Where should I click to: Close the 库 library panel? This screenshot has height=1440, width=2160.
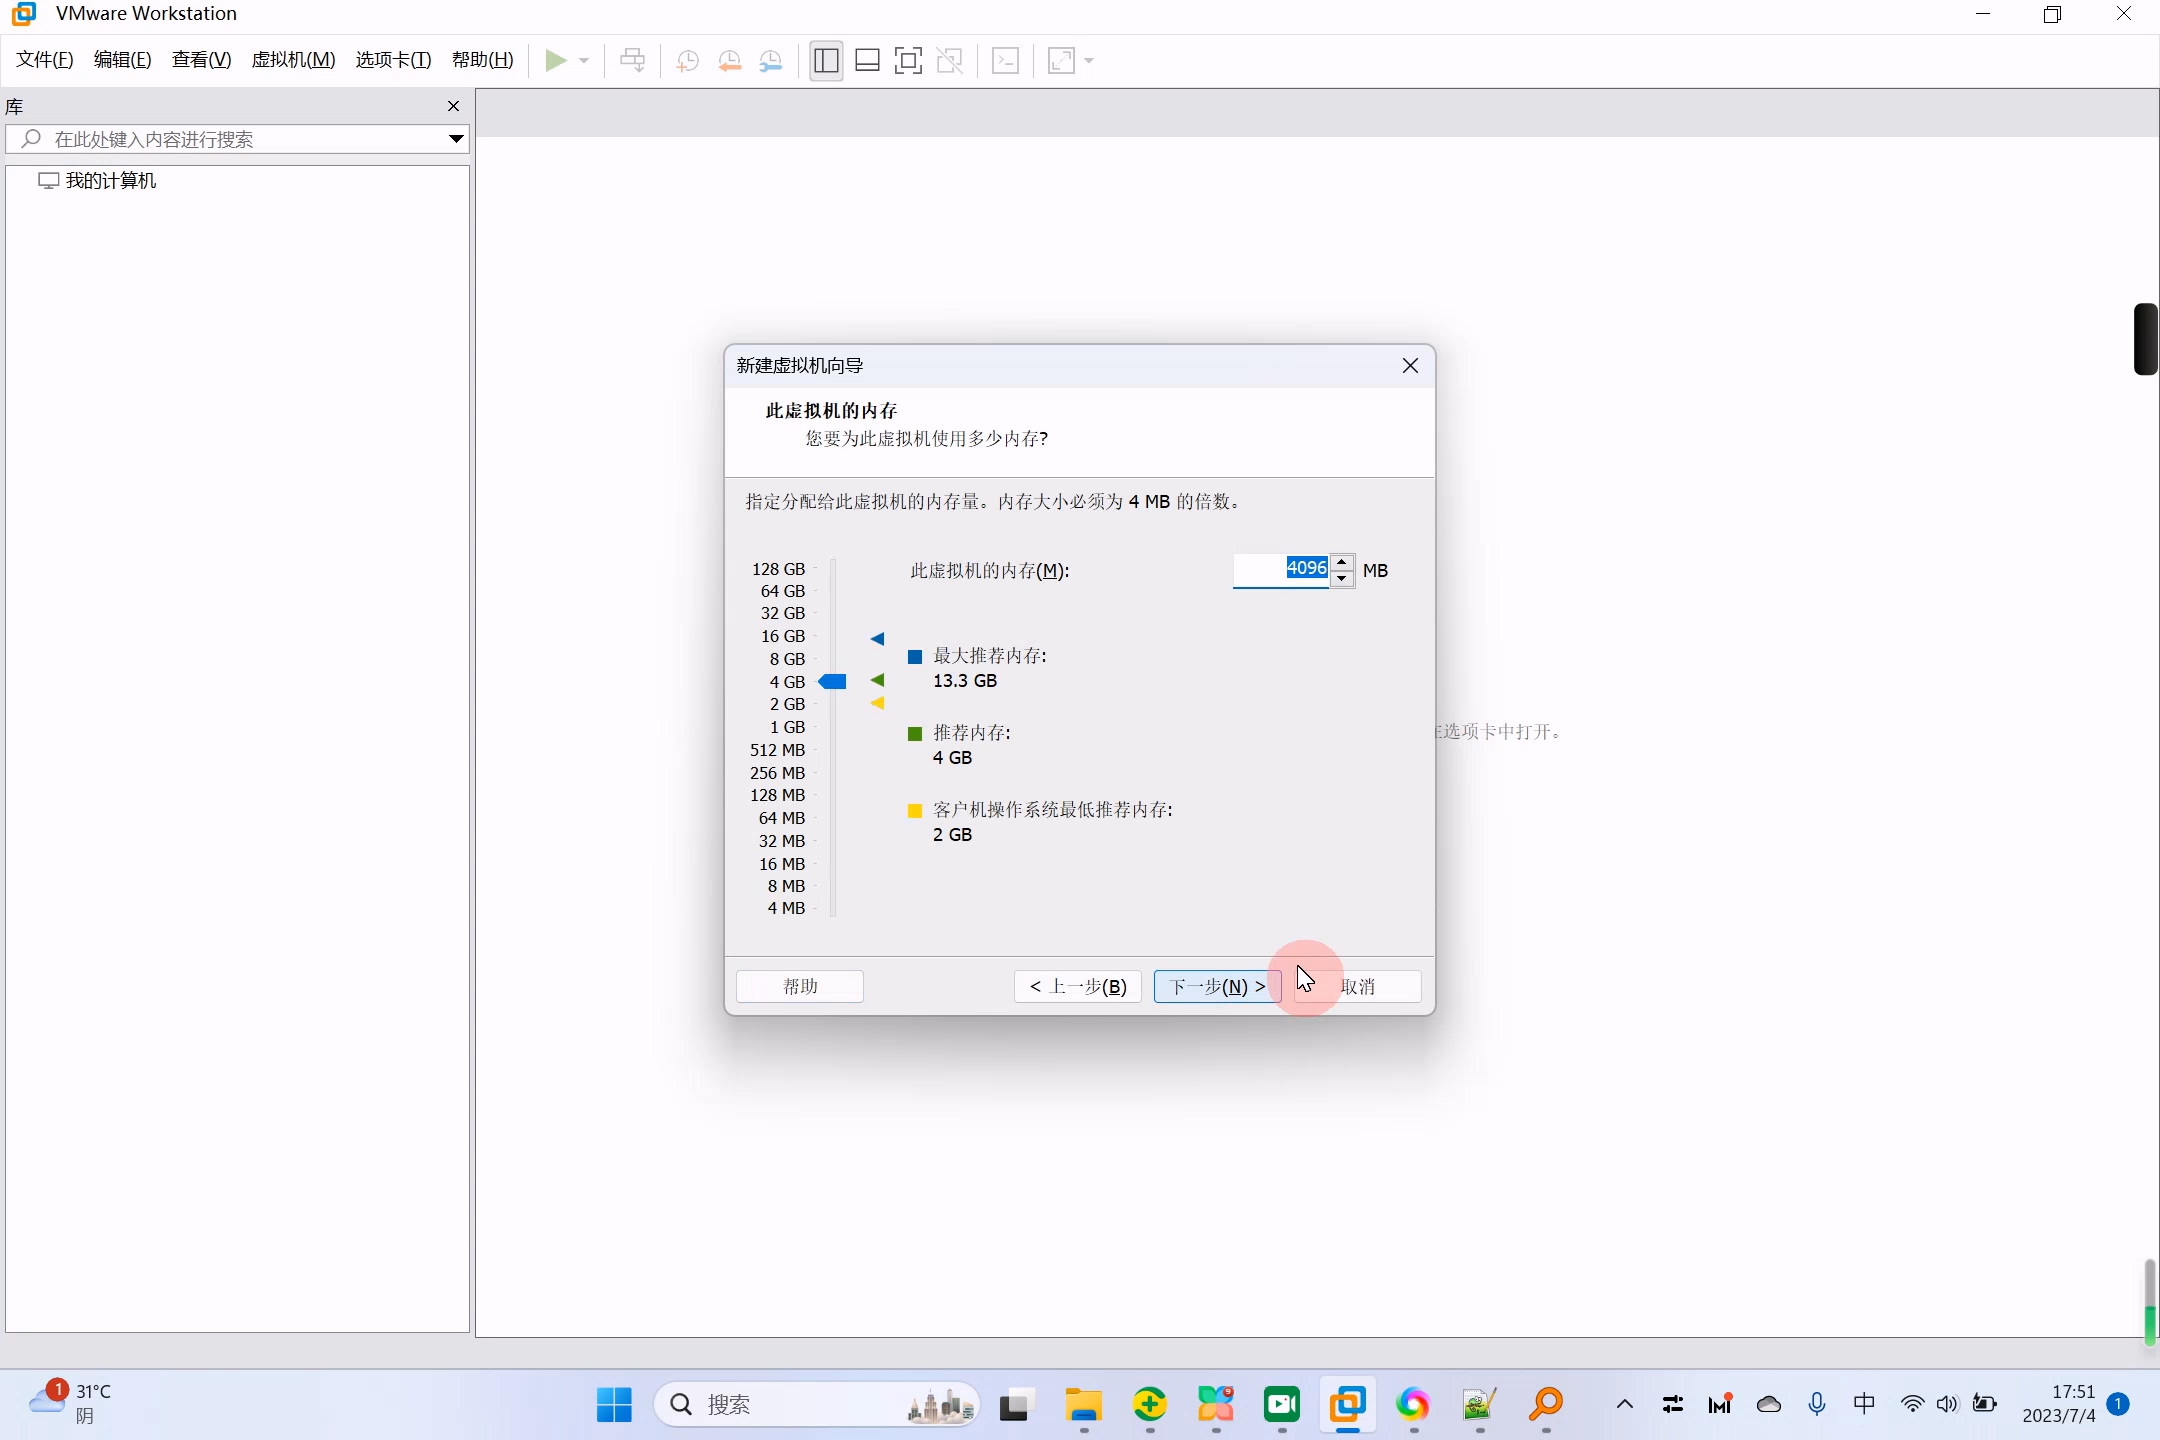(453, 106)
